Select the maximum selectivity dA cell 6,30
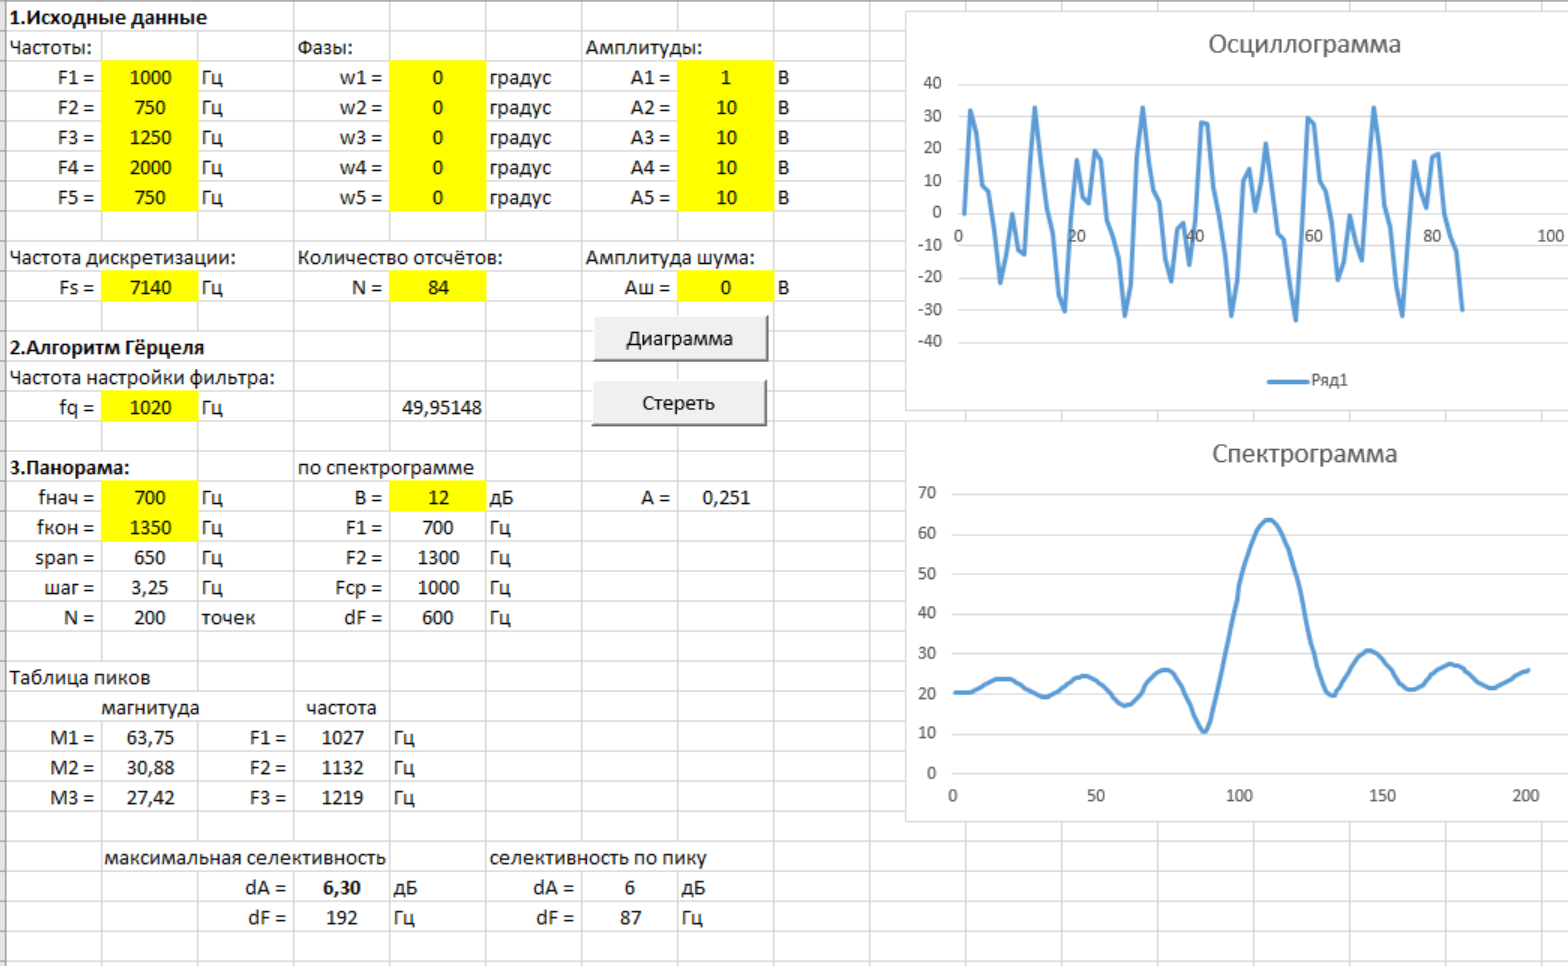The image size is (1568, 966). click(x=341, y=888)
